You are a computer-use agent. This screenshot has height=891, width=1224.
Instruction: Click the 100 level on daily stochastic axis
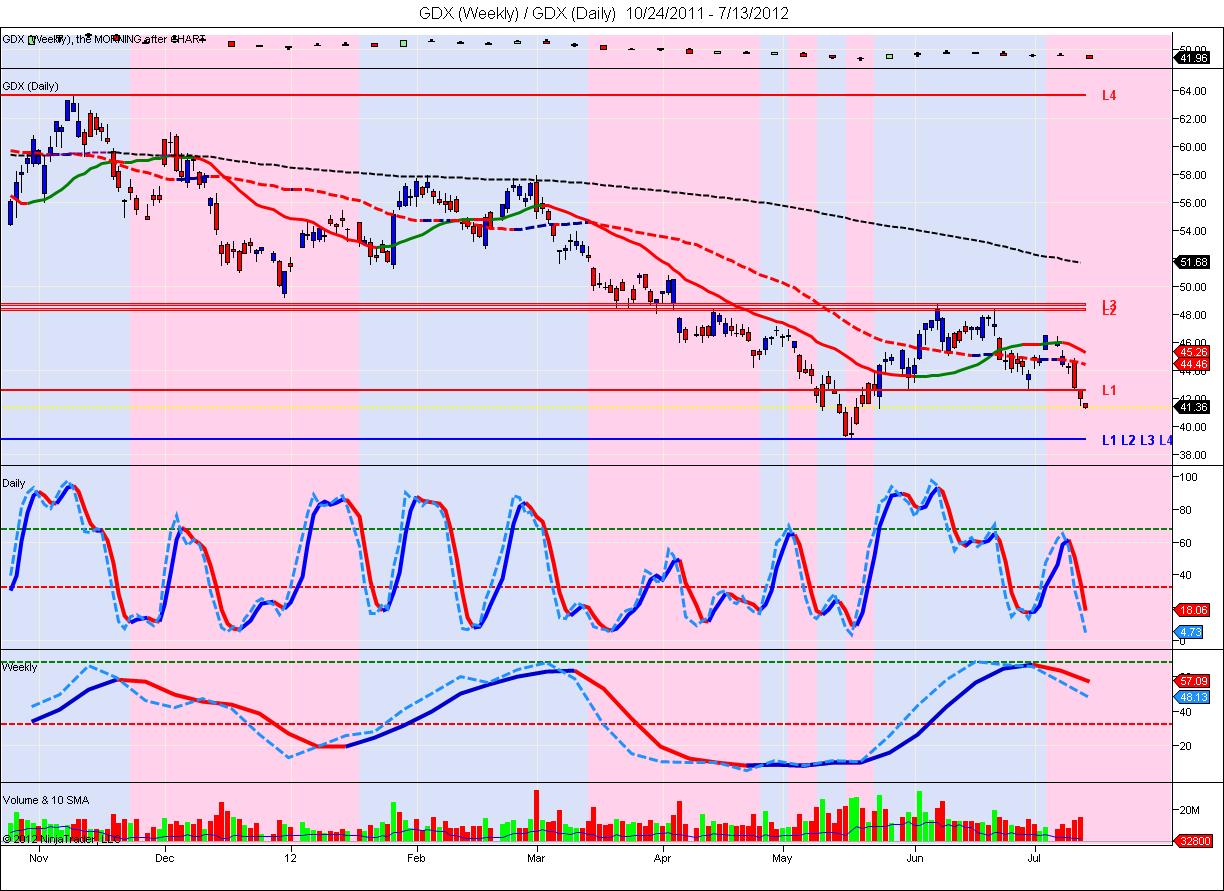point(1189,478)
